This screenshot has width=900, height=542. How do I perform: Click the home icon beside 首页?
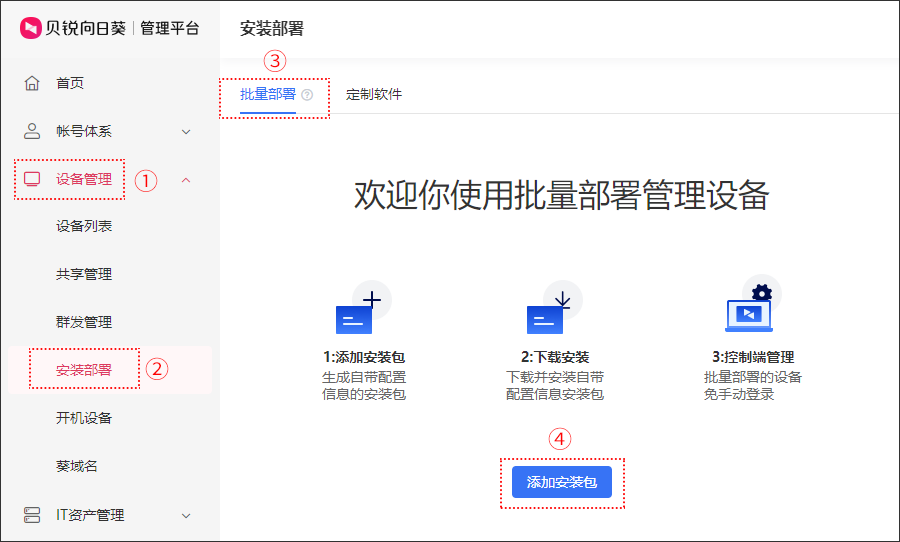[32, 83]
